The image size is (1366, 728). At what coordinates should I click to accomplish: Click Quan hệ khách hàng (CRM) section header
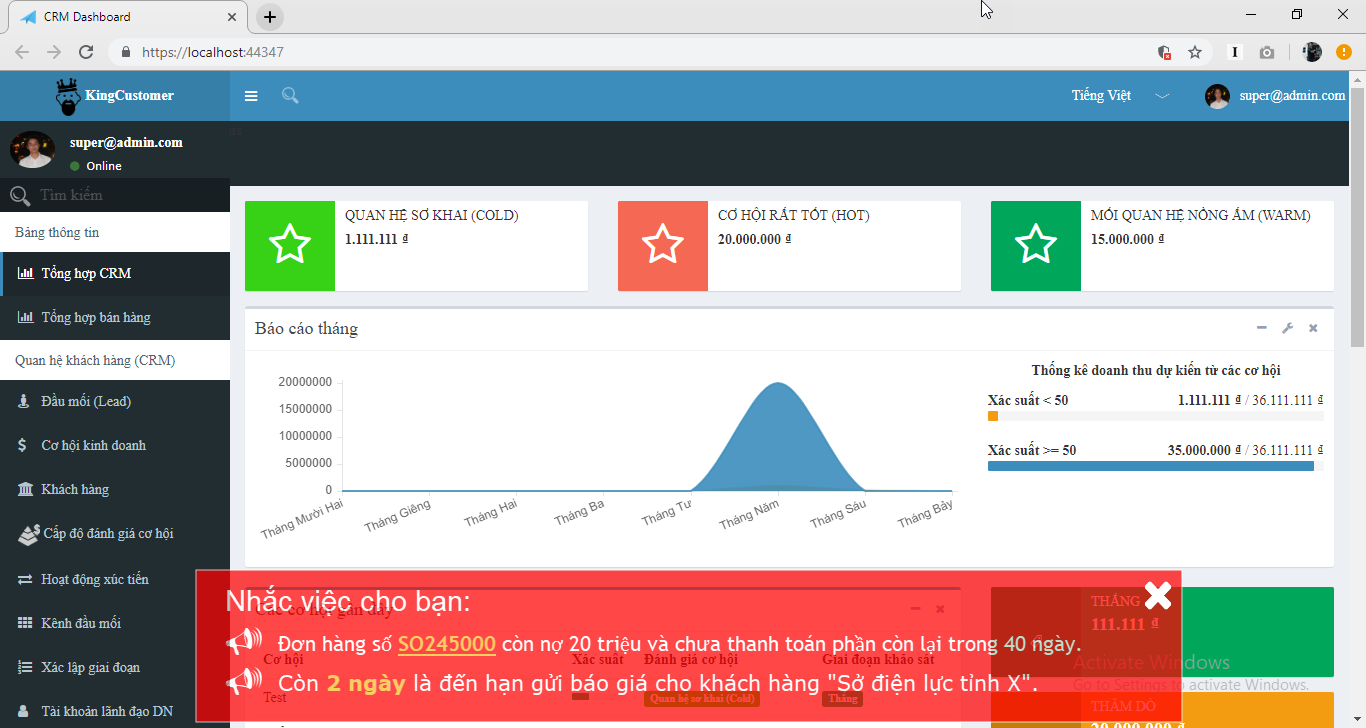point(115,360)
